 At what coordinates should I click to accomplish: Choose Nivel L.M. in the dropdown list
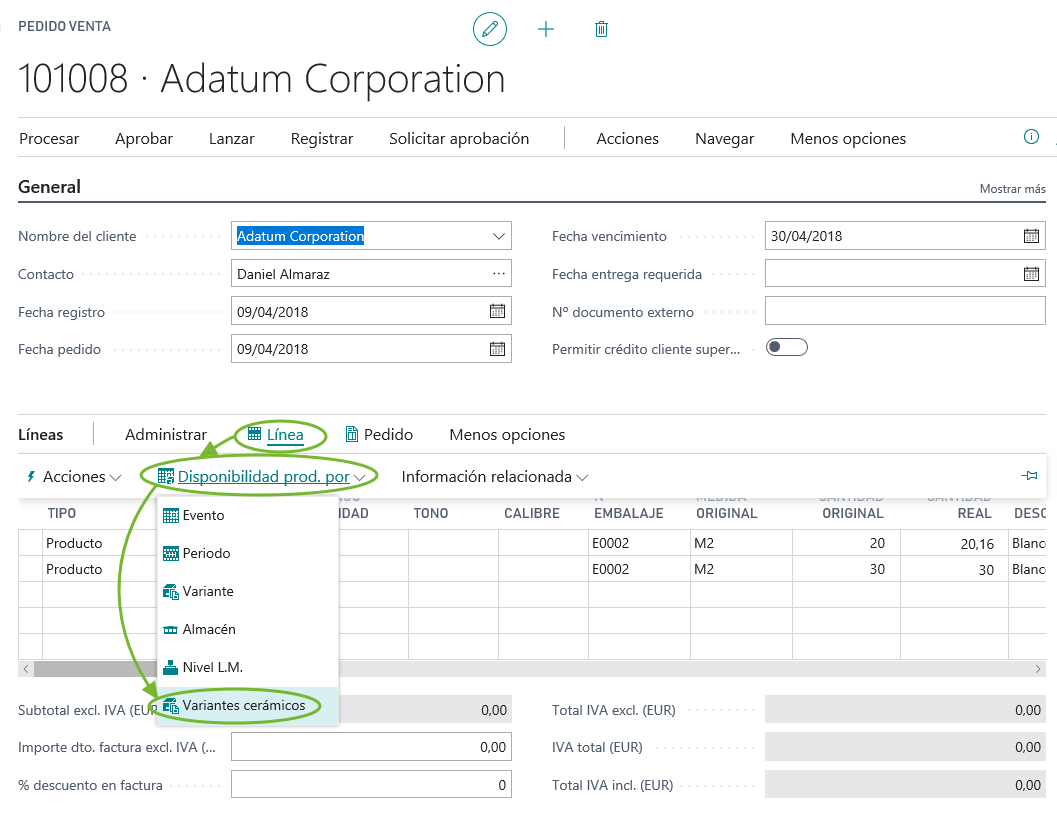[247, 668]
